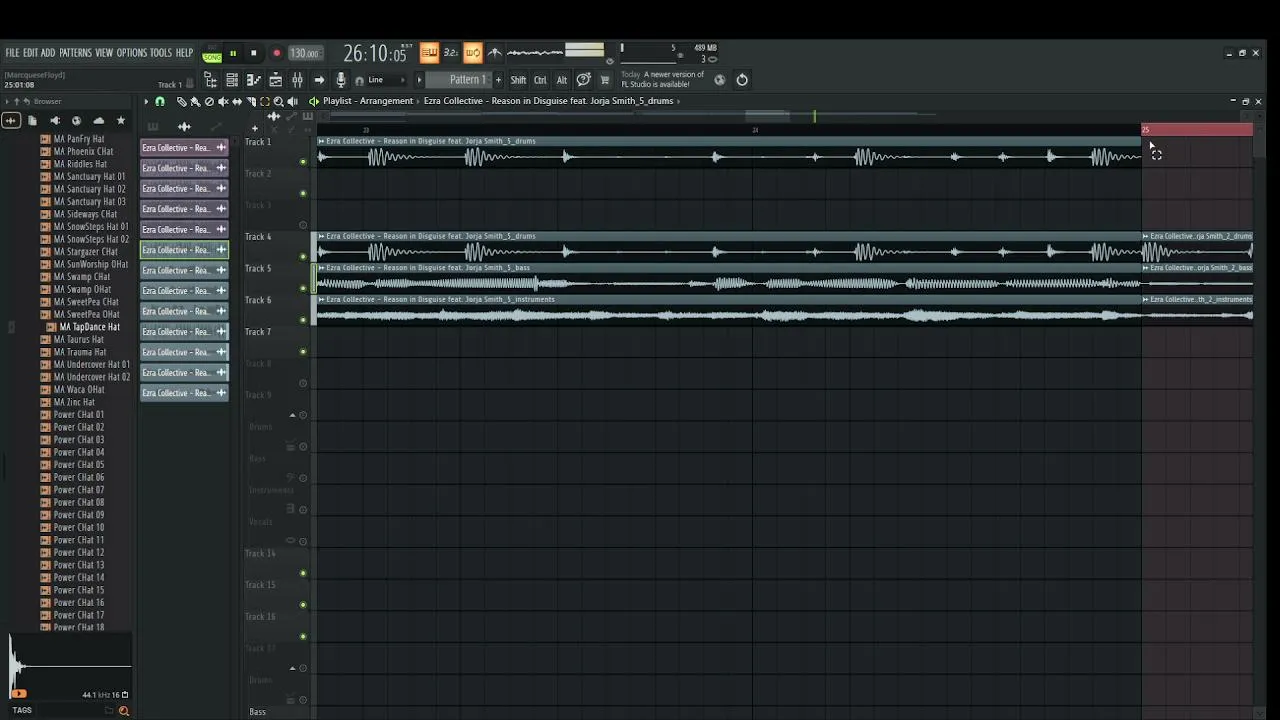
Task: Show starred favorites in browser
Action: 121,121
